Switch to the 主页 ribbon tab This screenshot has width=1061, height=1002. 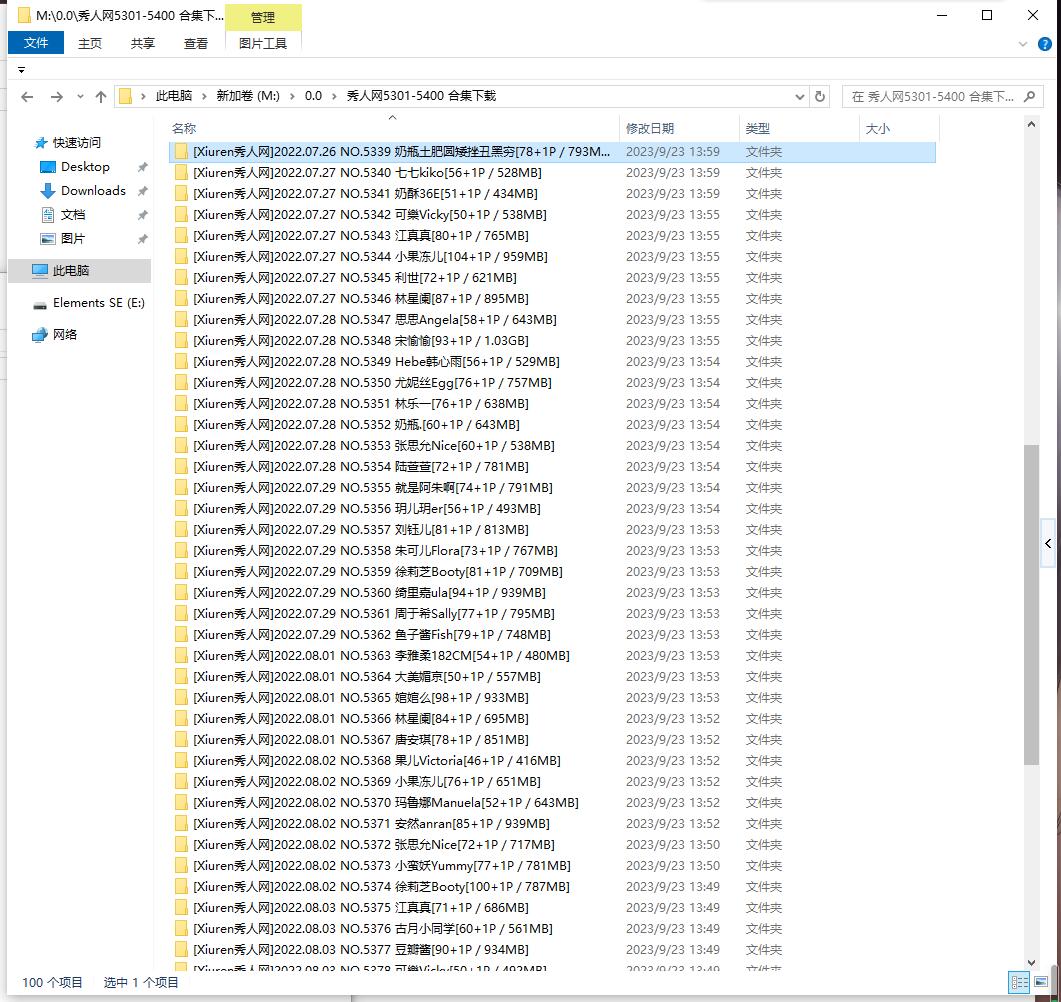point(89,43)
